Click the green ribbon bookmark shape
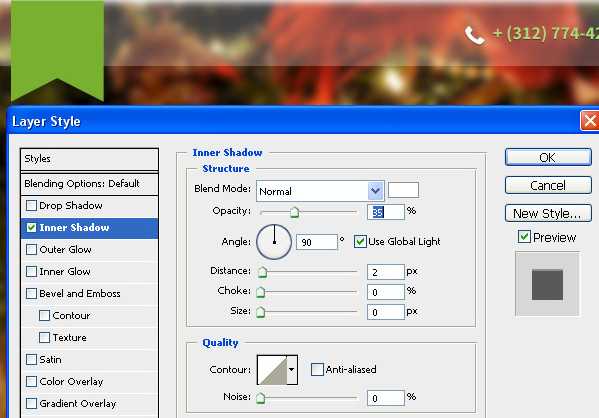Image resolution: width=599 pixels, height=418 pixels. tap(57, 50)
